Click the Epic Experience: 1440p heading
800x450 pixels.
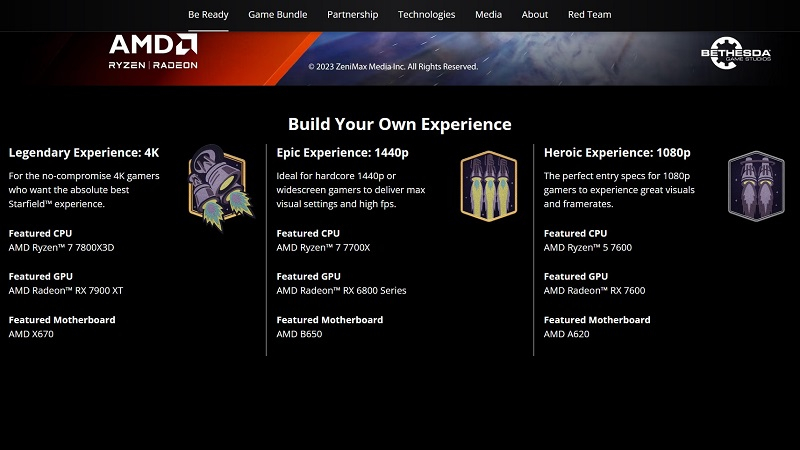click(342, 153)
